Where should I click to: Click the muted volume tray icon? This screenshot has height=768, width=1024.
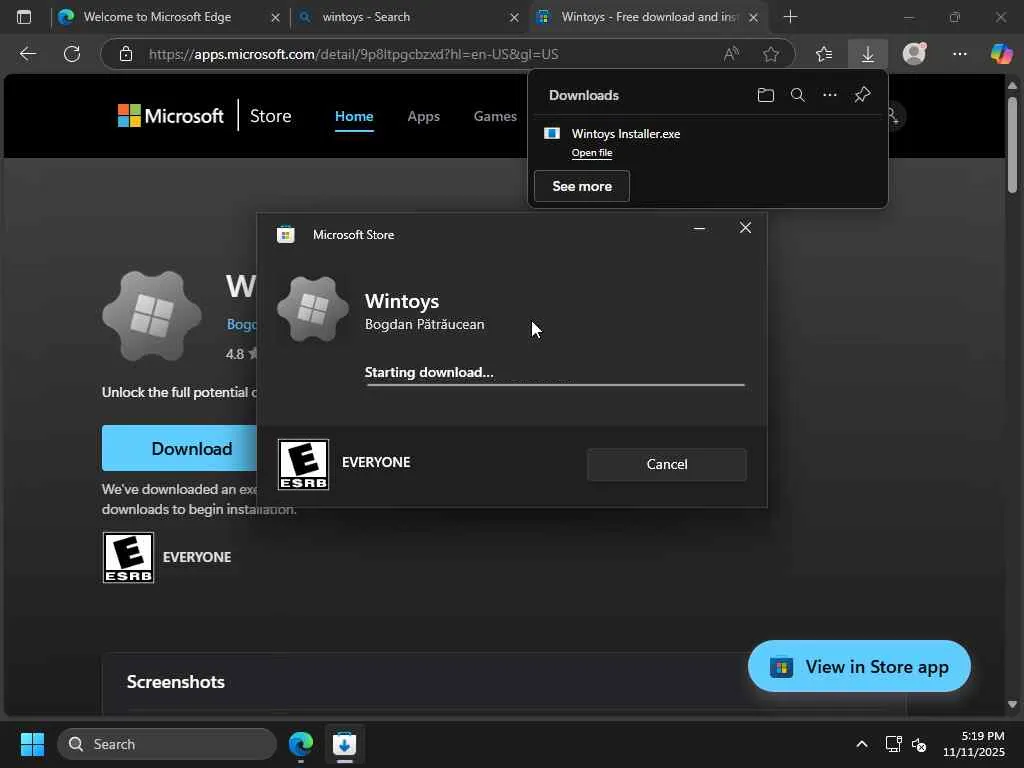click(x=919, y=744)
